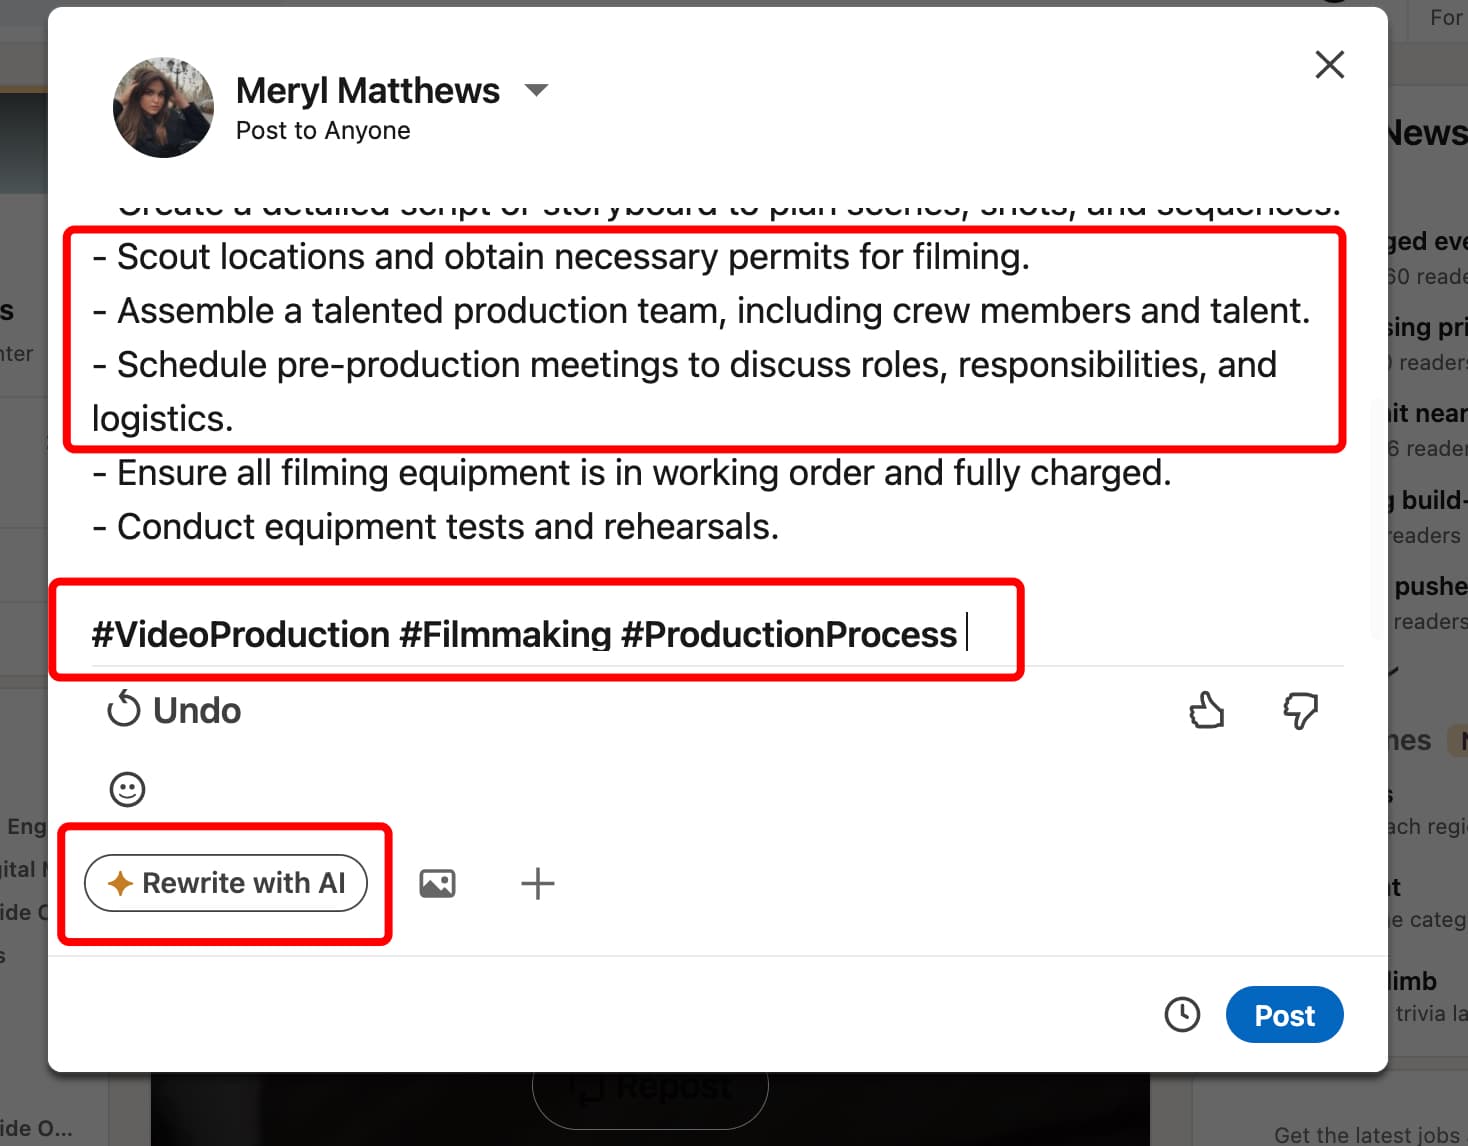Schedule the post using the clock icon
Viewport: 1468px width, 1146px height.
coord(1182,1014)
